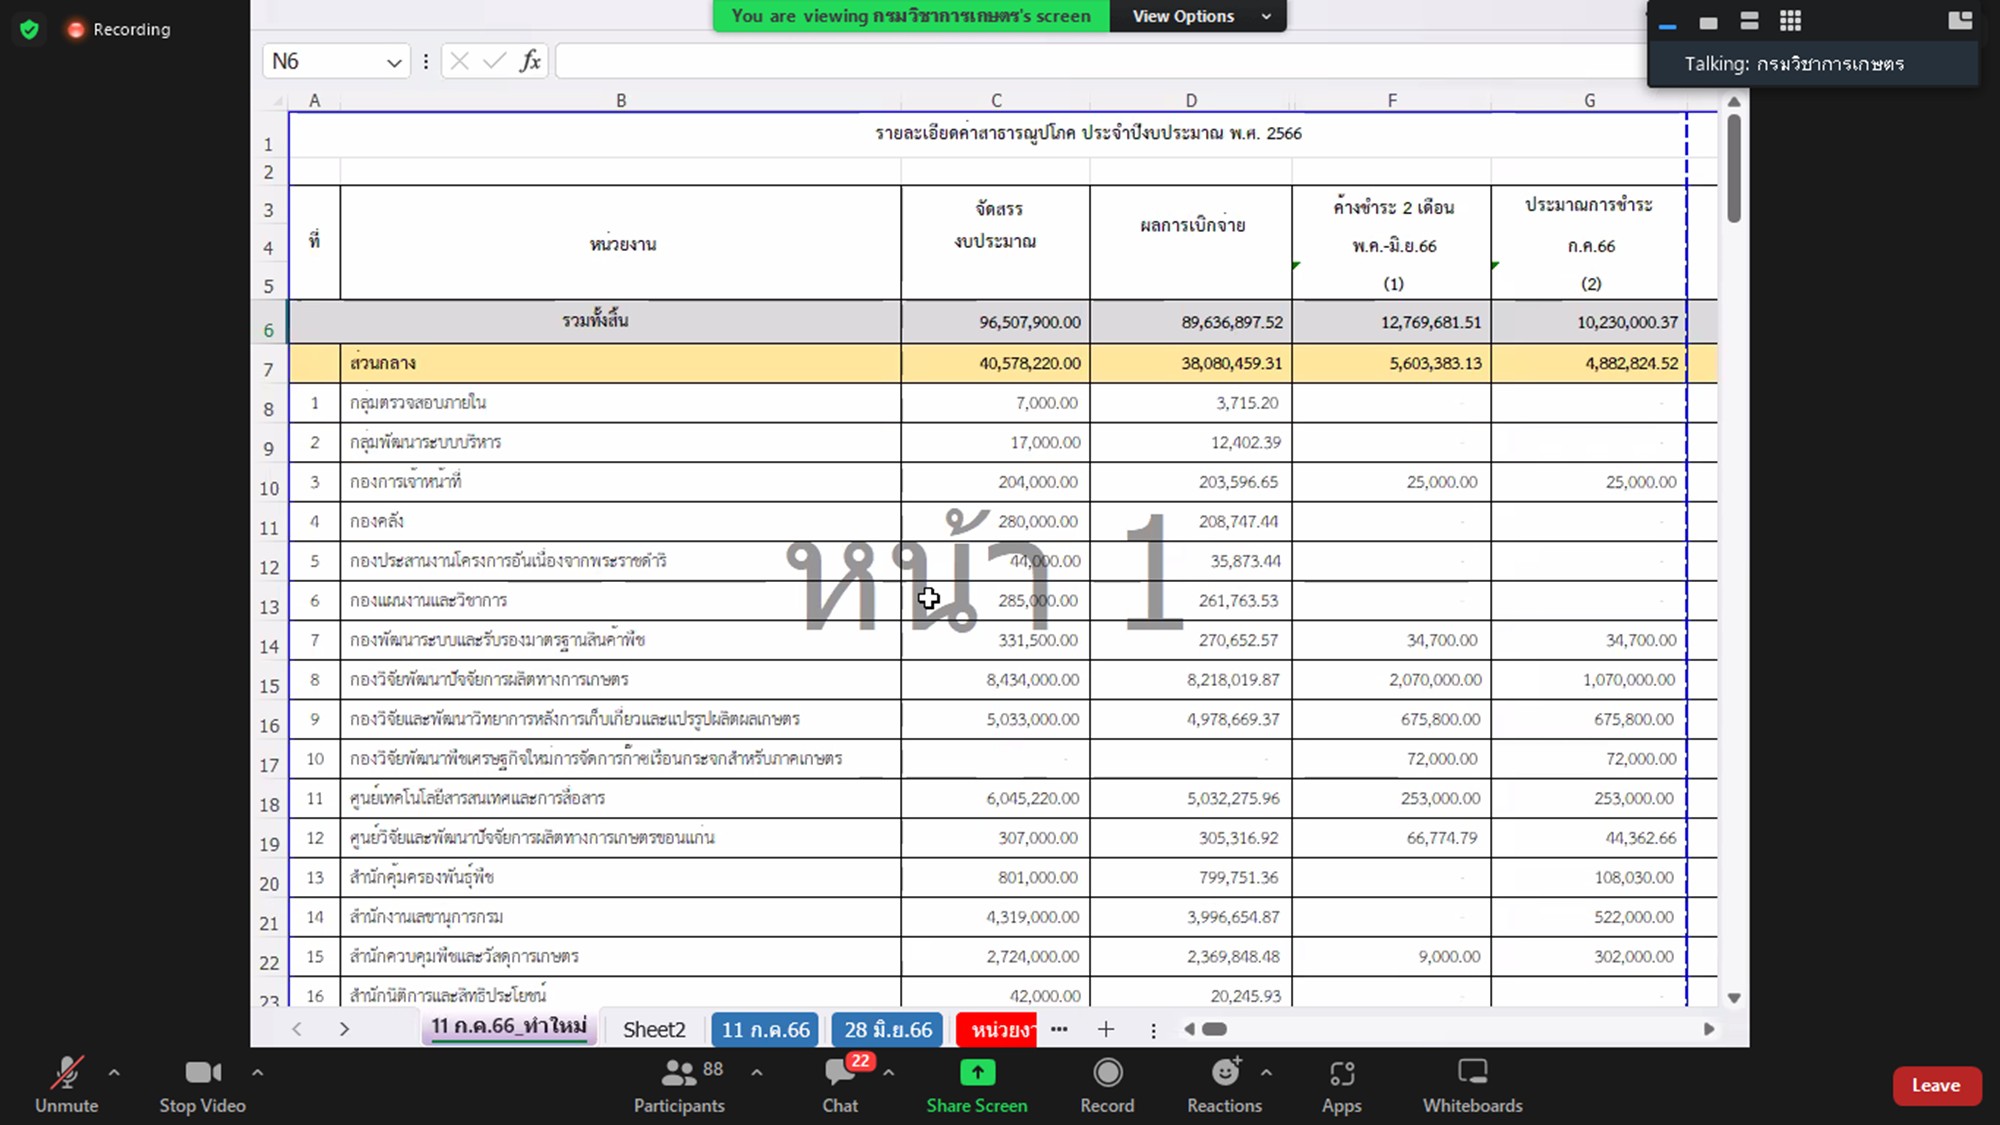
Task: Select the ส่วนกลาง row label cell
Action: coord(621,363)
